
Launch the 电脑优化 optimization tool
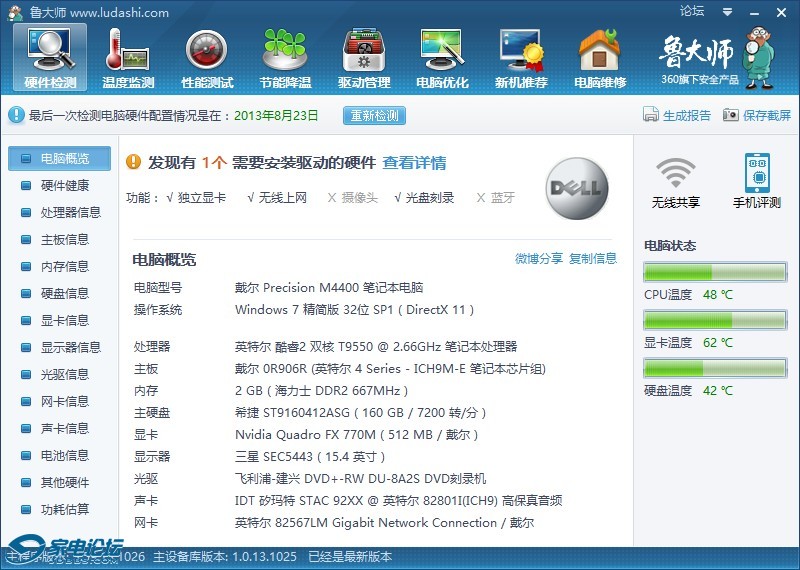pyautogui.click(x=442, y=56)
